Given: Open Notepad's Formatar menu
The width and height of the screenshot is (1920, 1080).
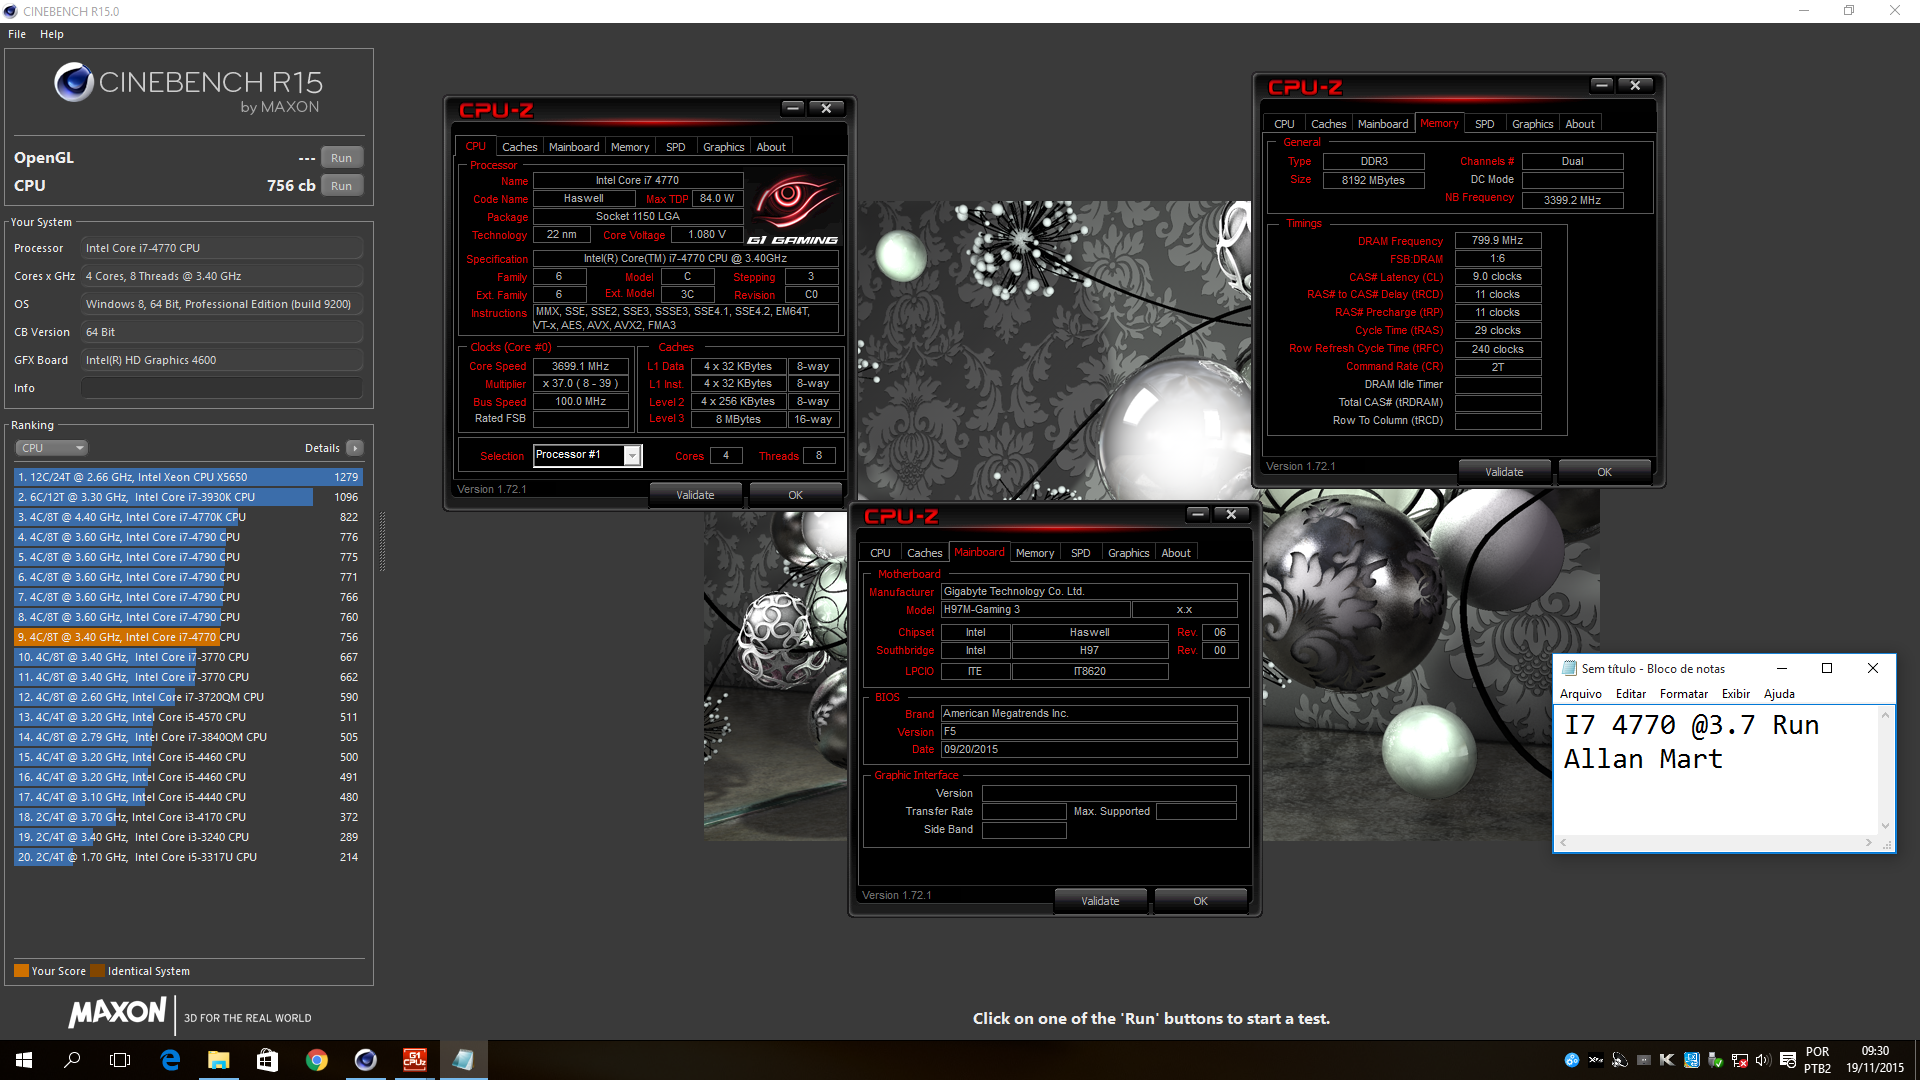Looking at the screenshot, I should click(1683, 694).
